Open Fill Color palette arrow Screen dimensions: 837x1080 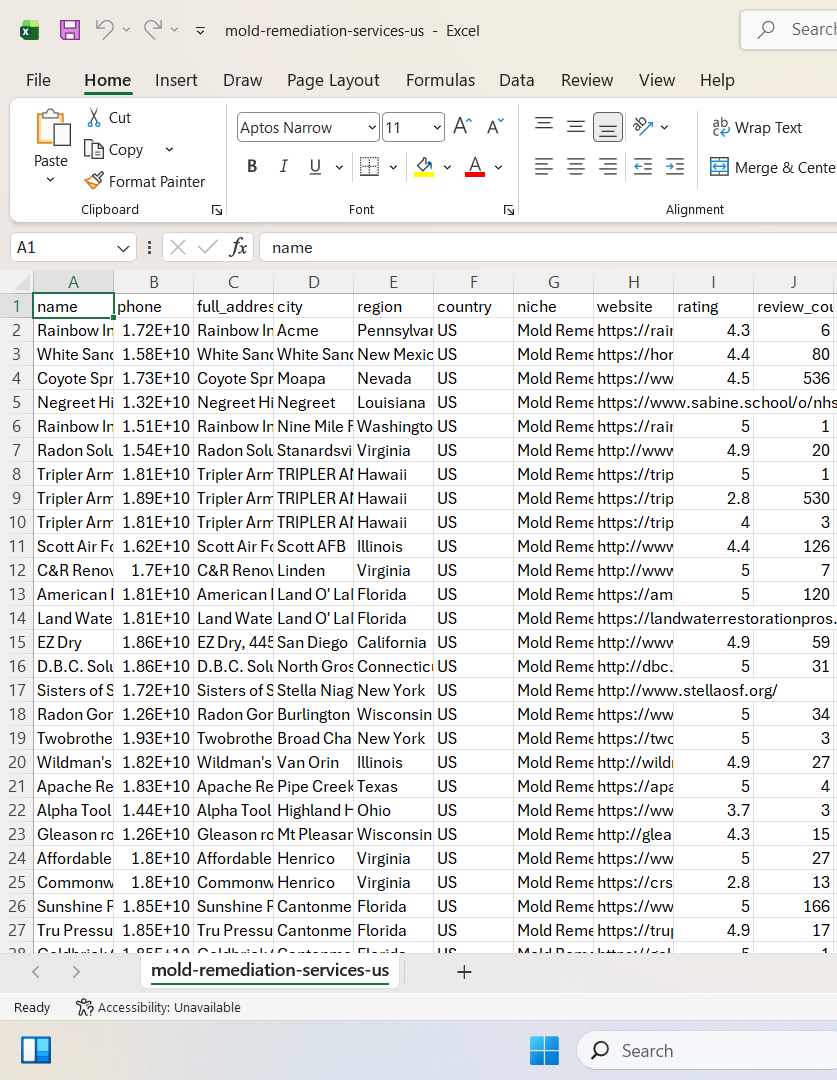447,167
